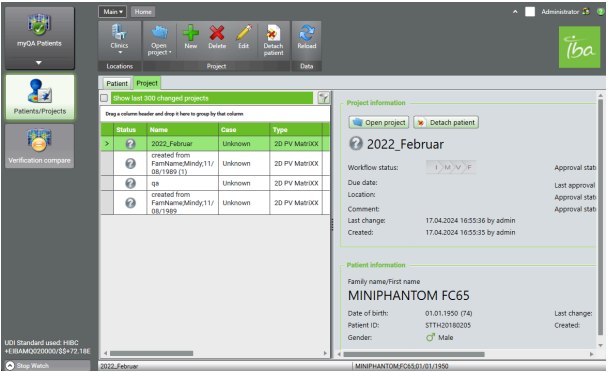Click the project list scroll-left arrow
This screenshot has width=608, height=372.
pyautogui.click(x=105, y=353)
